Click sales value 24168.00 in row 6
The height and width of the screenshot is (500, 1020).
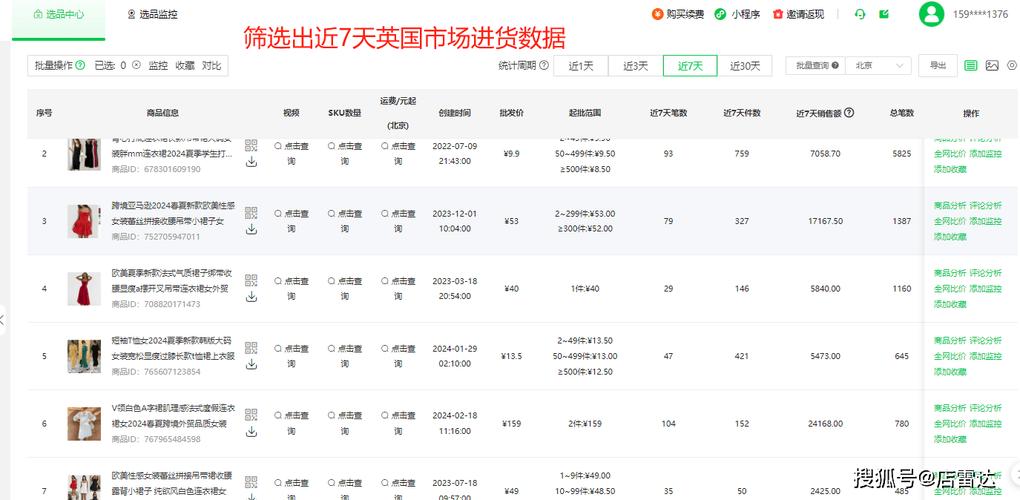pos(824,424)
